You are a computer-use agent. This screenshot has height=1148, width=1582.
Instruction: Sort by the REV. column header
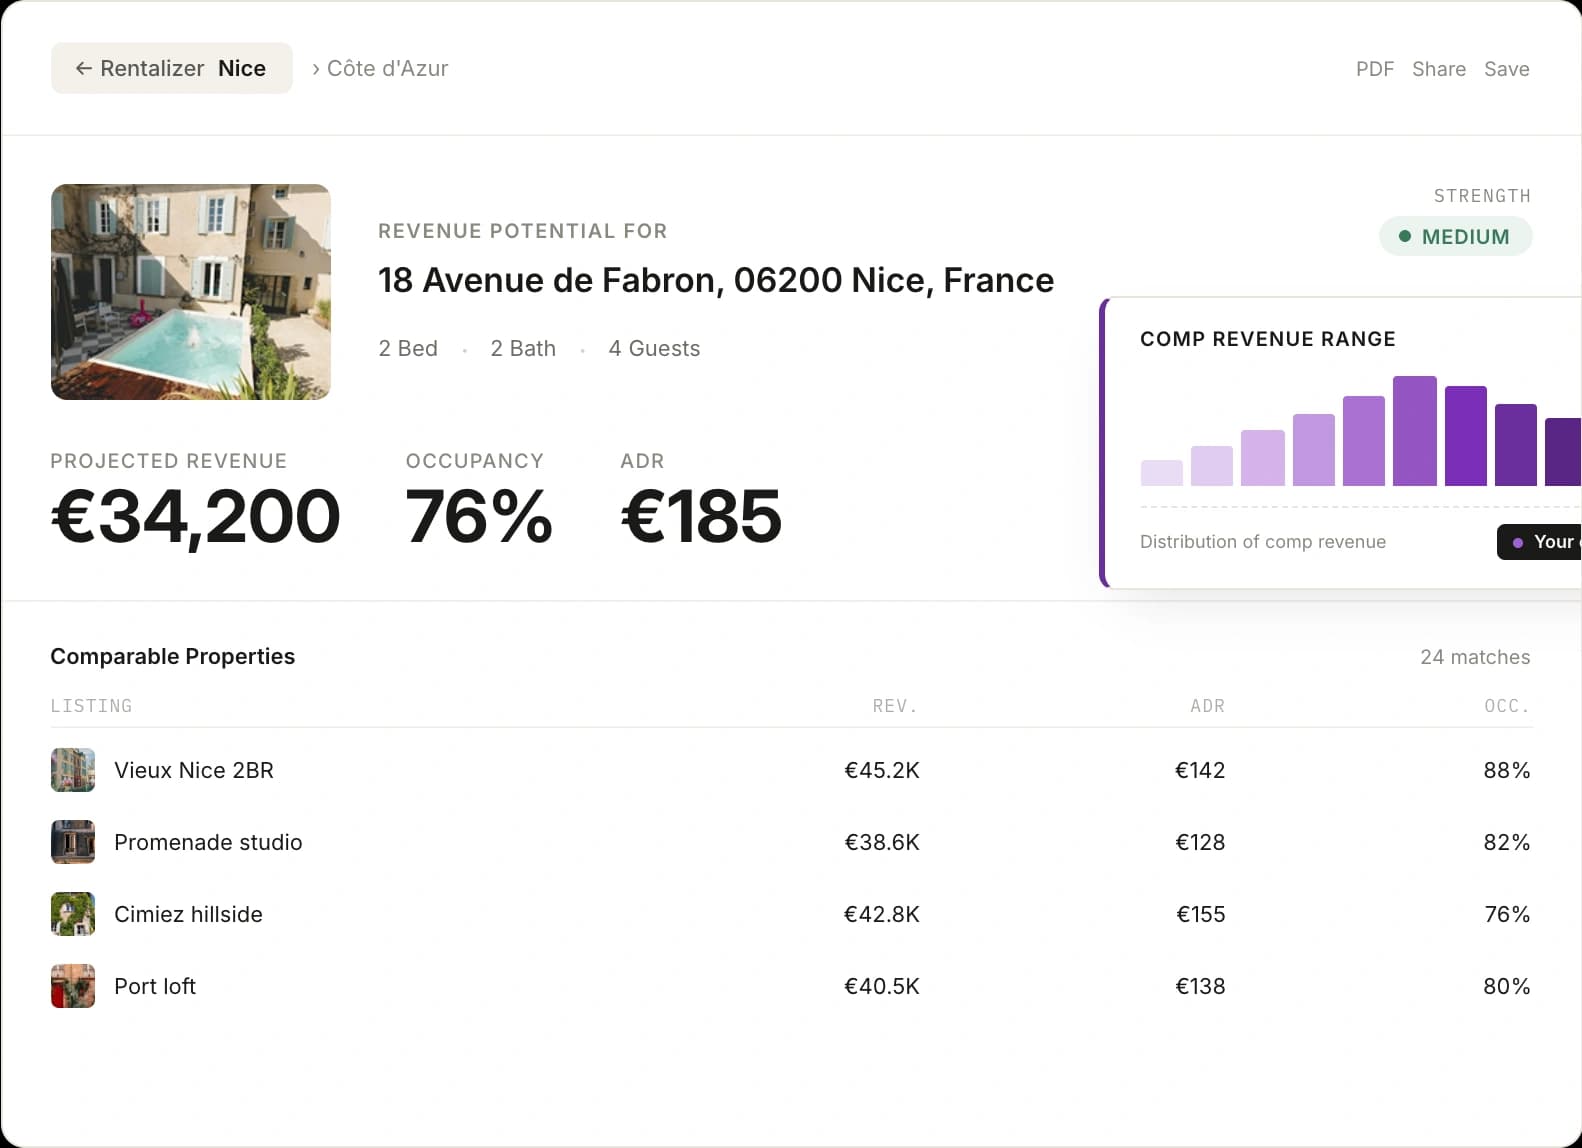[x=895, y=706]
